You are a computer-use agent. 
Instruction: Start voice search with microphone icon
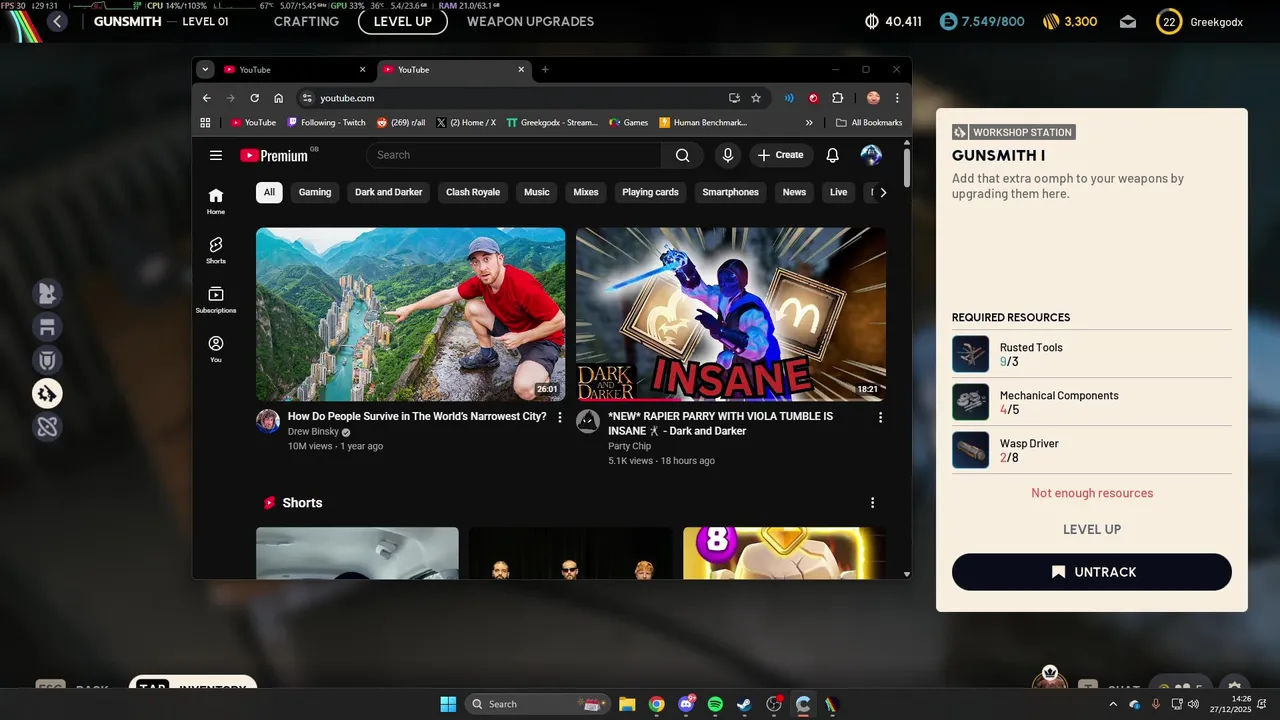click(728, 155)
